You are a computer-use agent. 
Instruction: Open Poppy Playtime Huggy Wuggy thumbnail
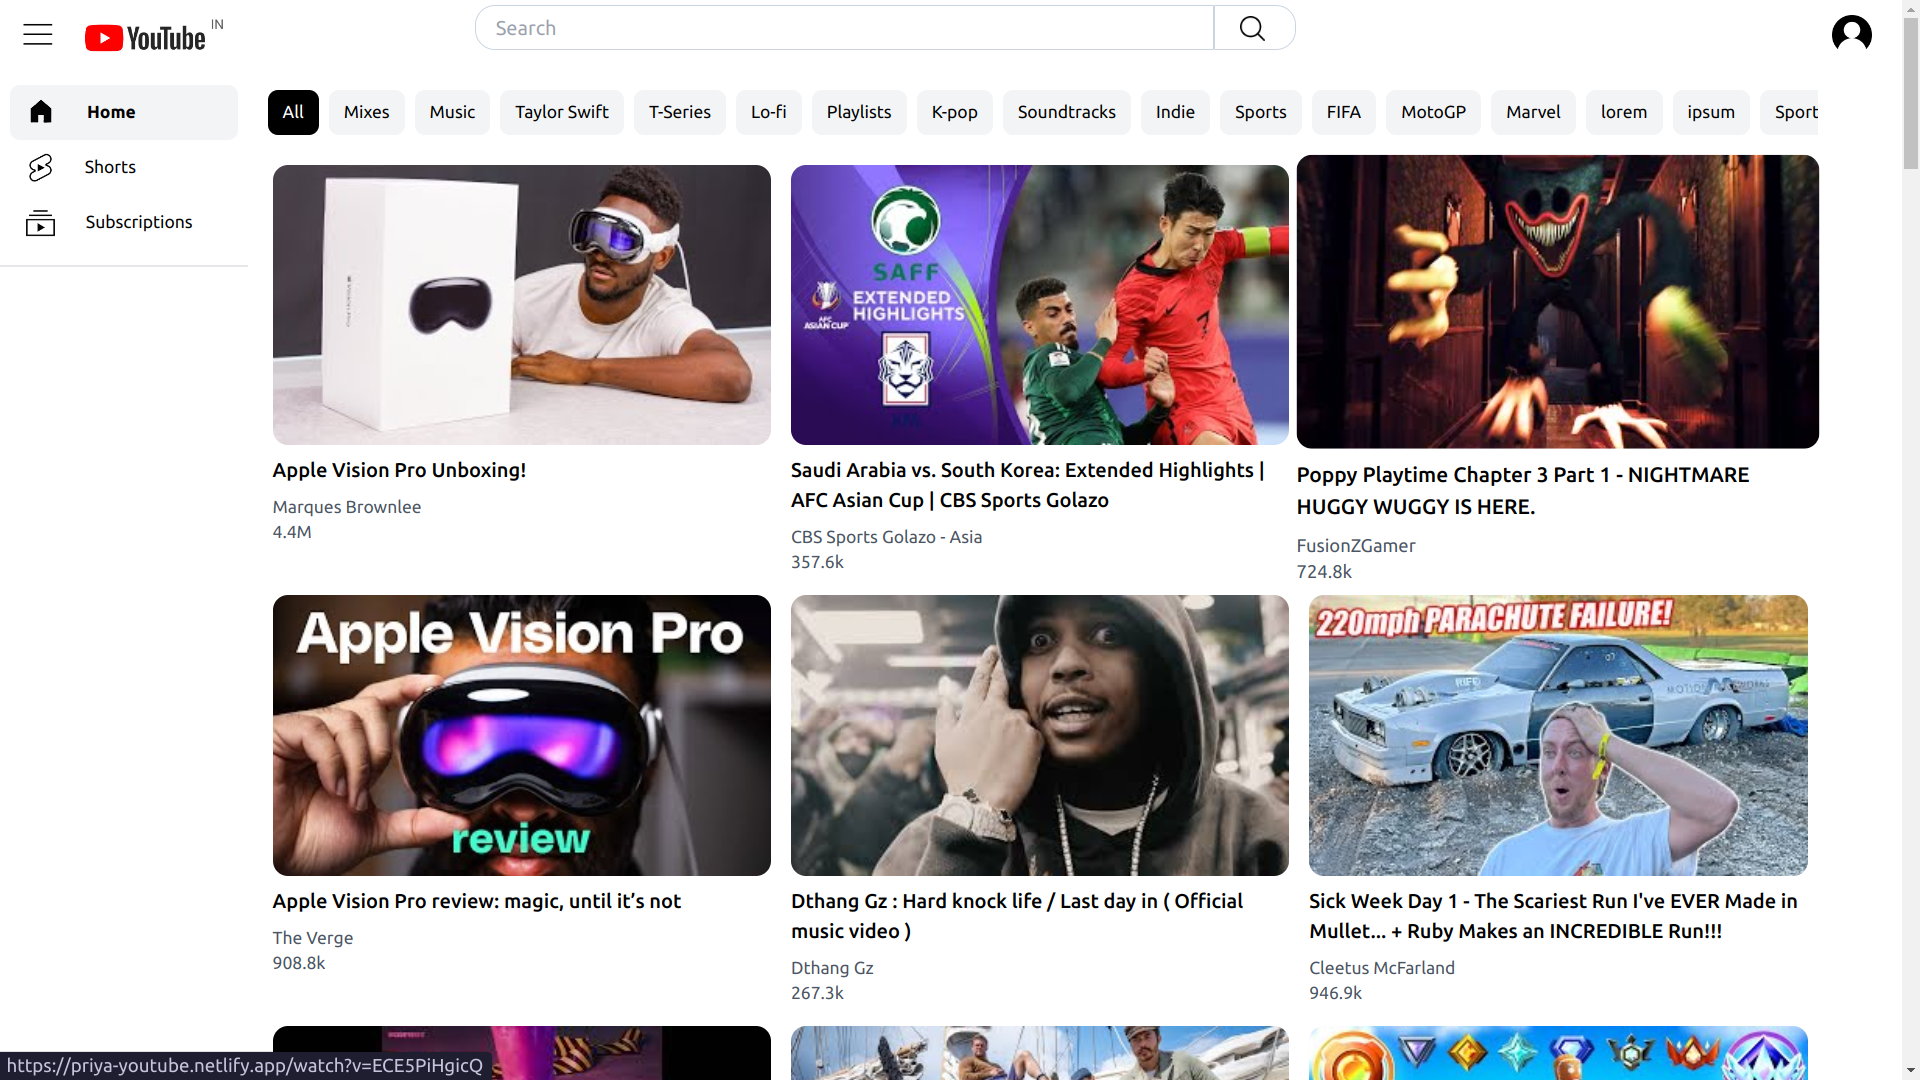[x=1558, y=301]
